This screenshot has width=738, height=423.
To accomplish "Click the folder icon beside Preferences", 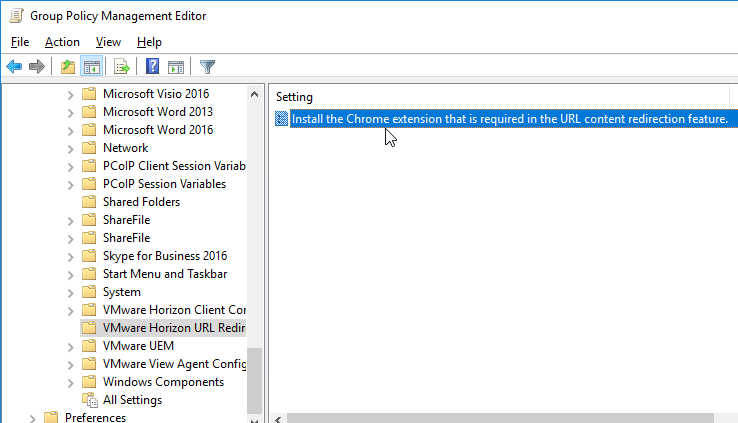I will point(51,418).
